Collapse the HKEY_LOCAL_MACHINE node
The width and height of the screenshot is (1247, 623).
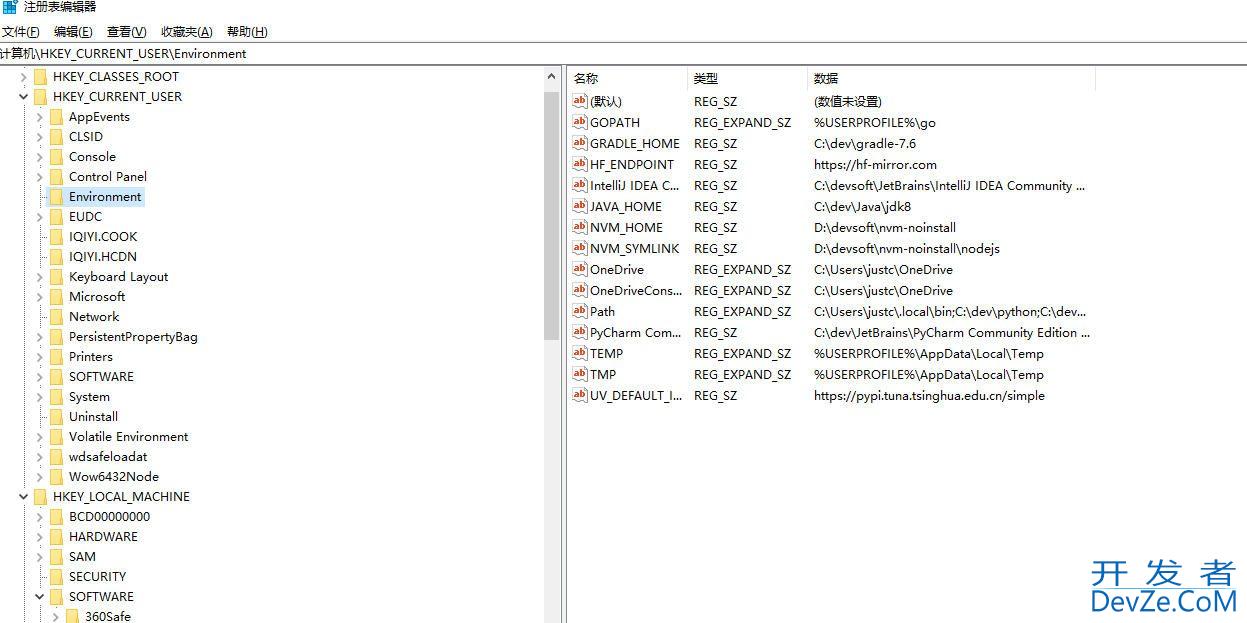[x=23, y=497]
